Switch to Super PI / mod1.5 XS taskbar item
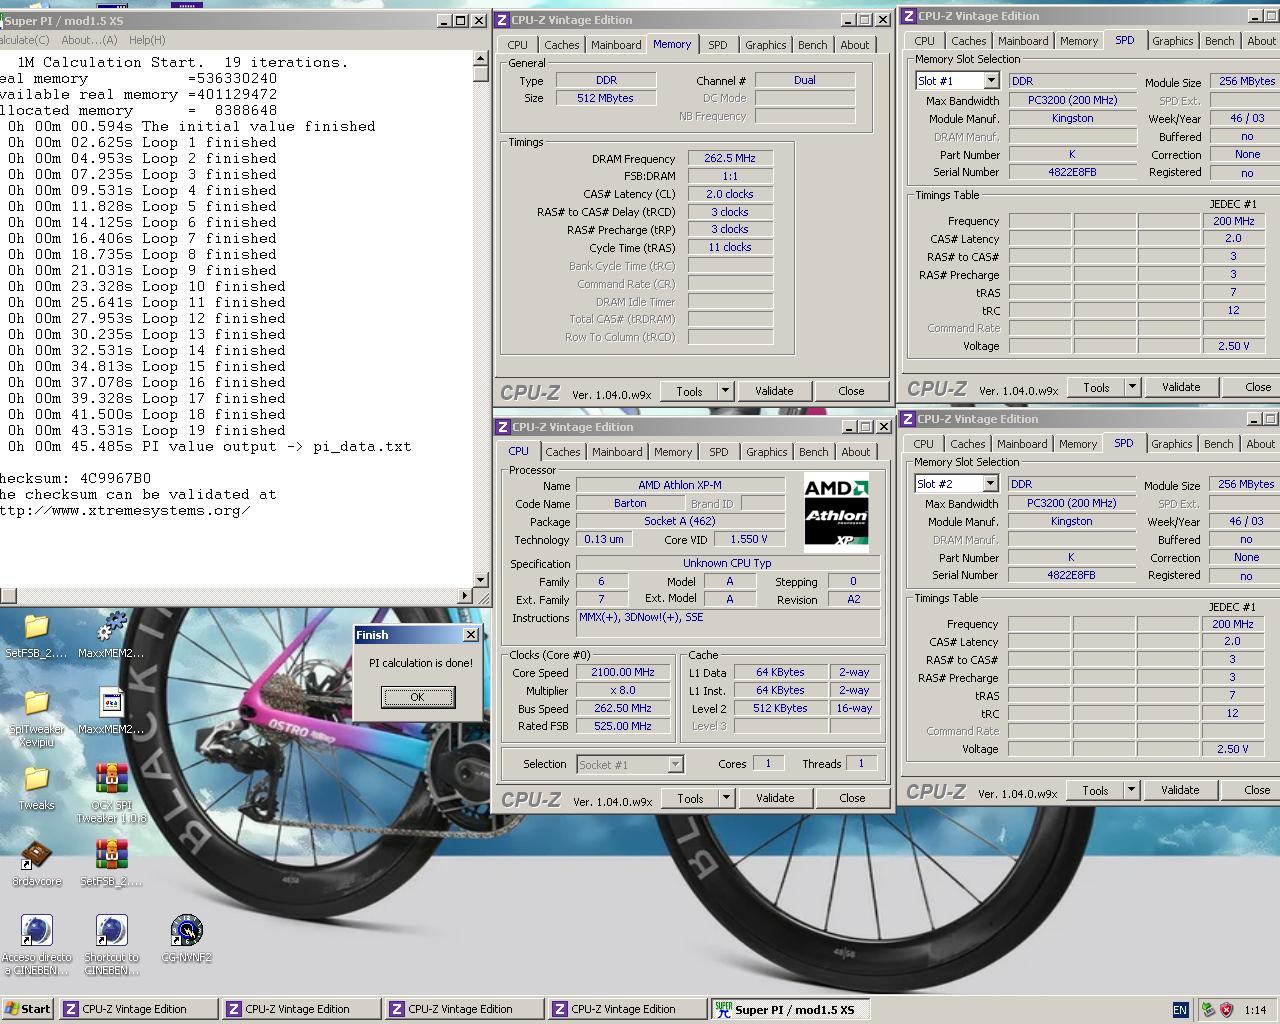 [x=790, y=1009]
